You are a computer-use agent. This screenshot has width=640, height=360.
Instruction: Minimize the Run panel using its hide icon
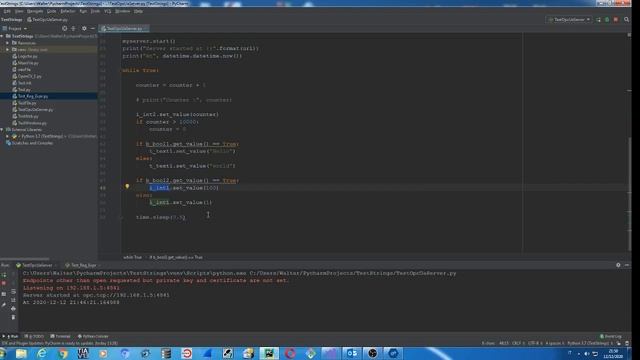point(627,265)
